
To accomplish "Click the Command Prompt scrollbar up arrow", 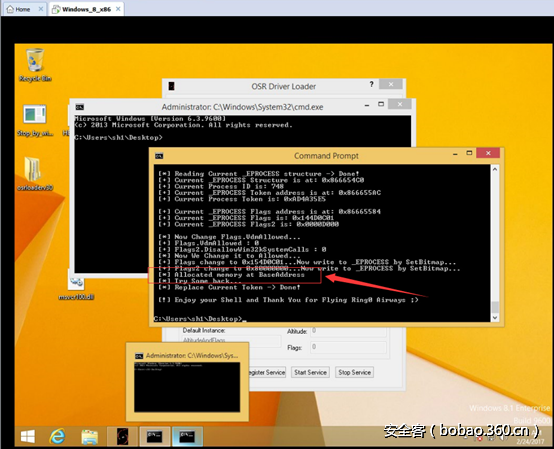I will pos(495,169).
